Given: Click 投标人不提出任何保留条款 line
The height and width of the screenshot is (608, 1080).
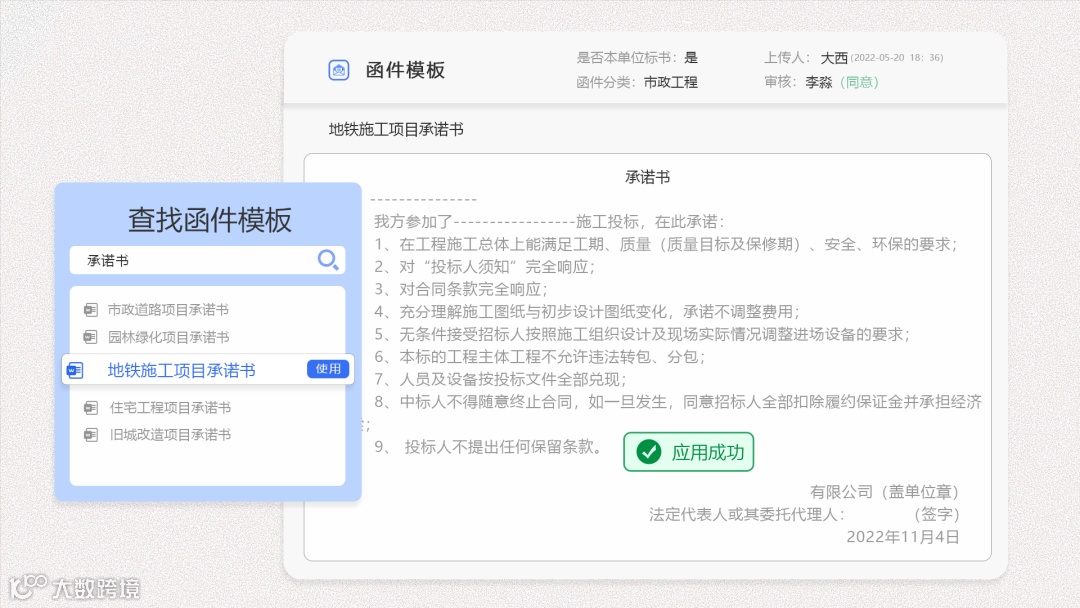Looking at the screenshot, I should [x=489, y=447].
